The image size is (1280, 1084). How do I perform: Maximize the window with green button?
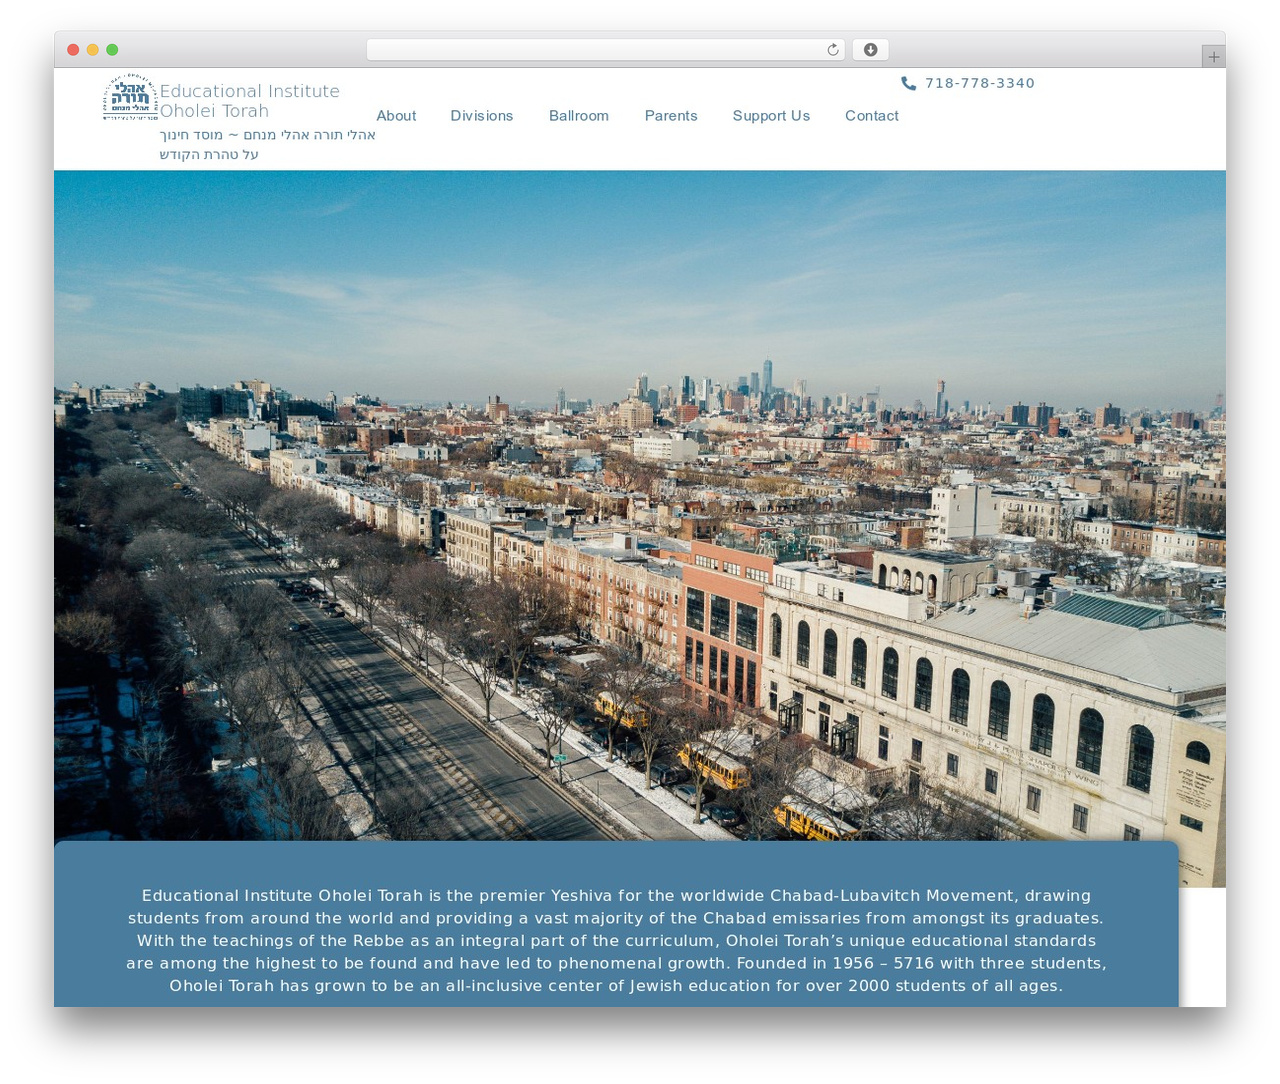coord(112,50)
